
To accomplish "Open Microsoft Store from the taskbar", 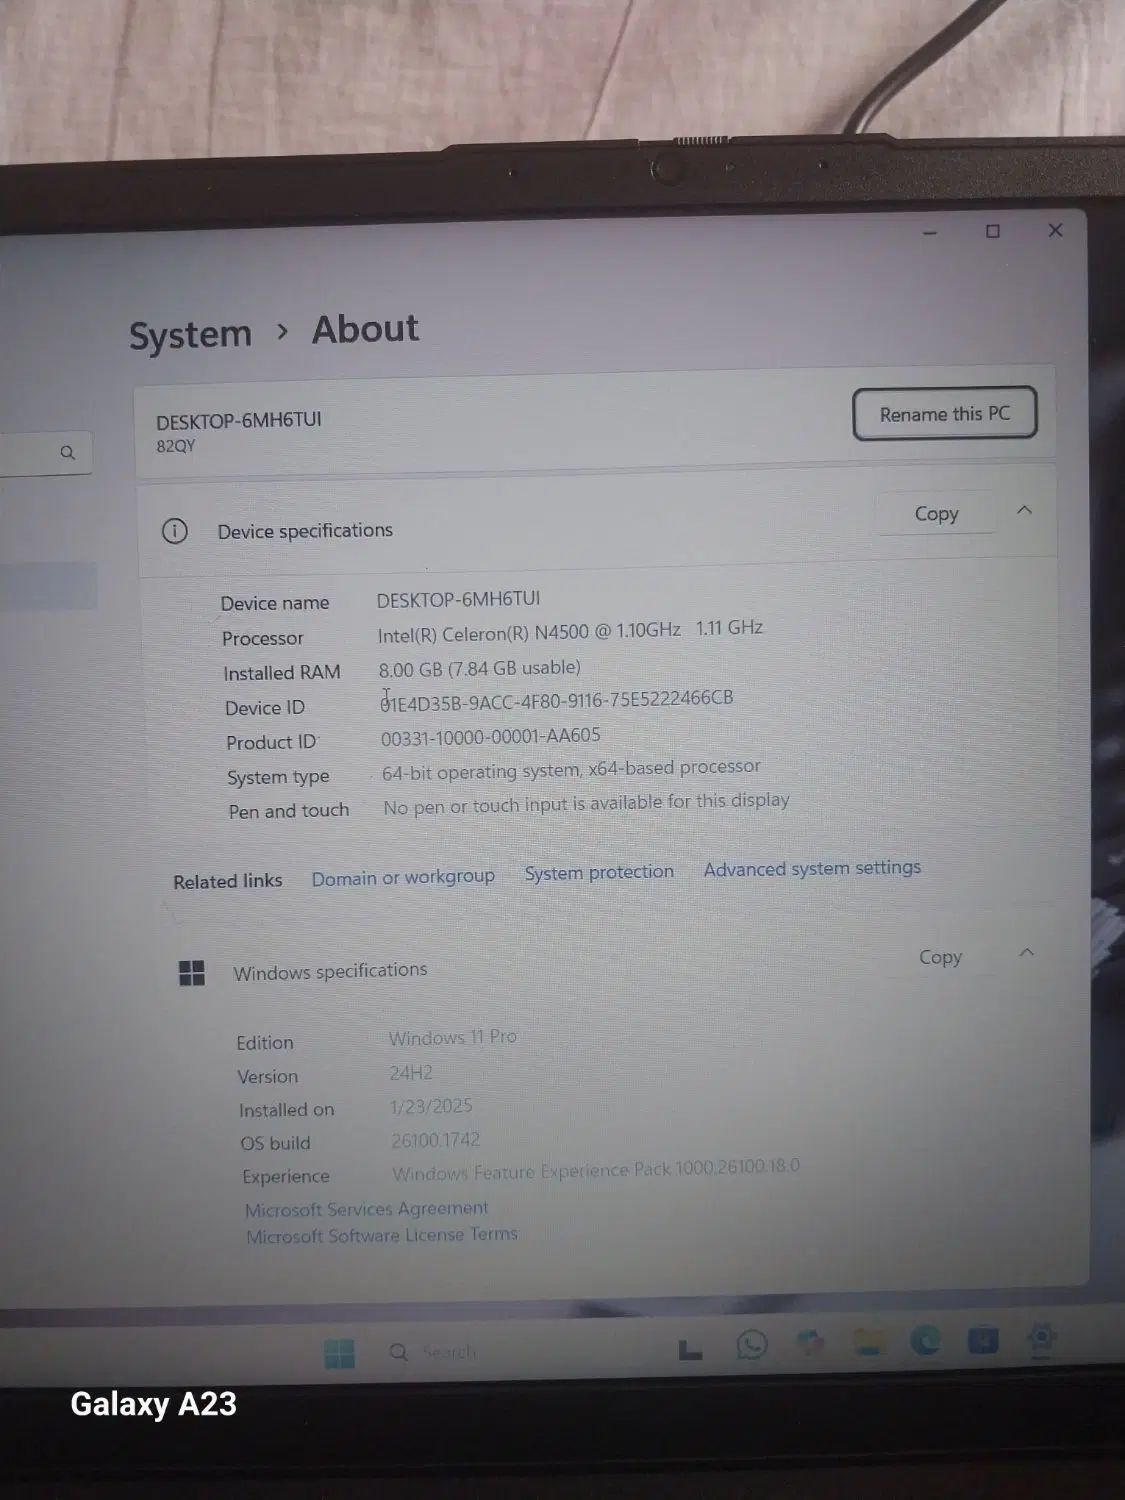I will tap(983, 1340).
